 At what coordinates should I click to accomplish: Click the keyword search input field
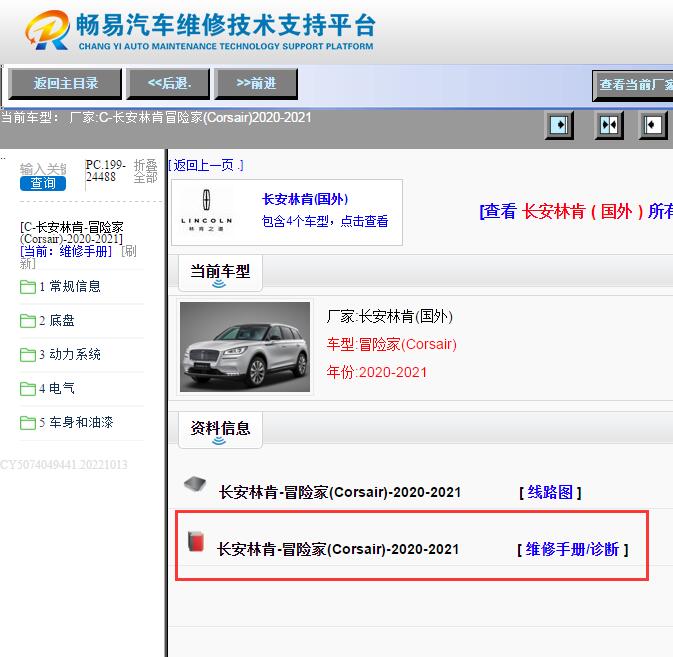tap(43, 169)
